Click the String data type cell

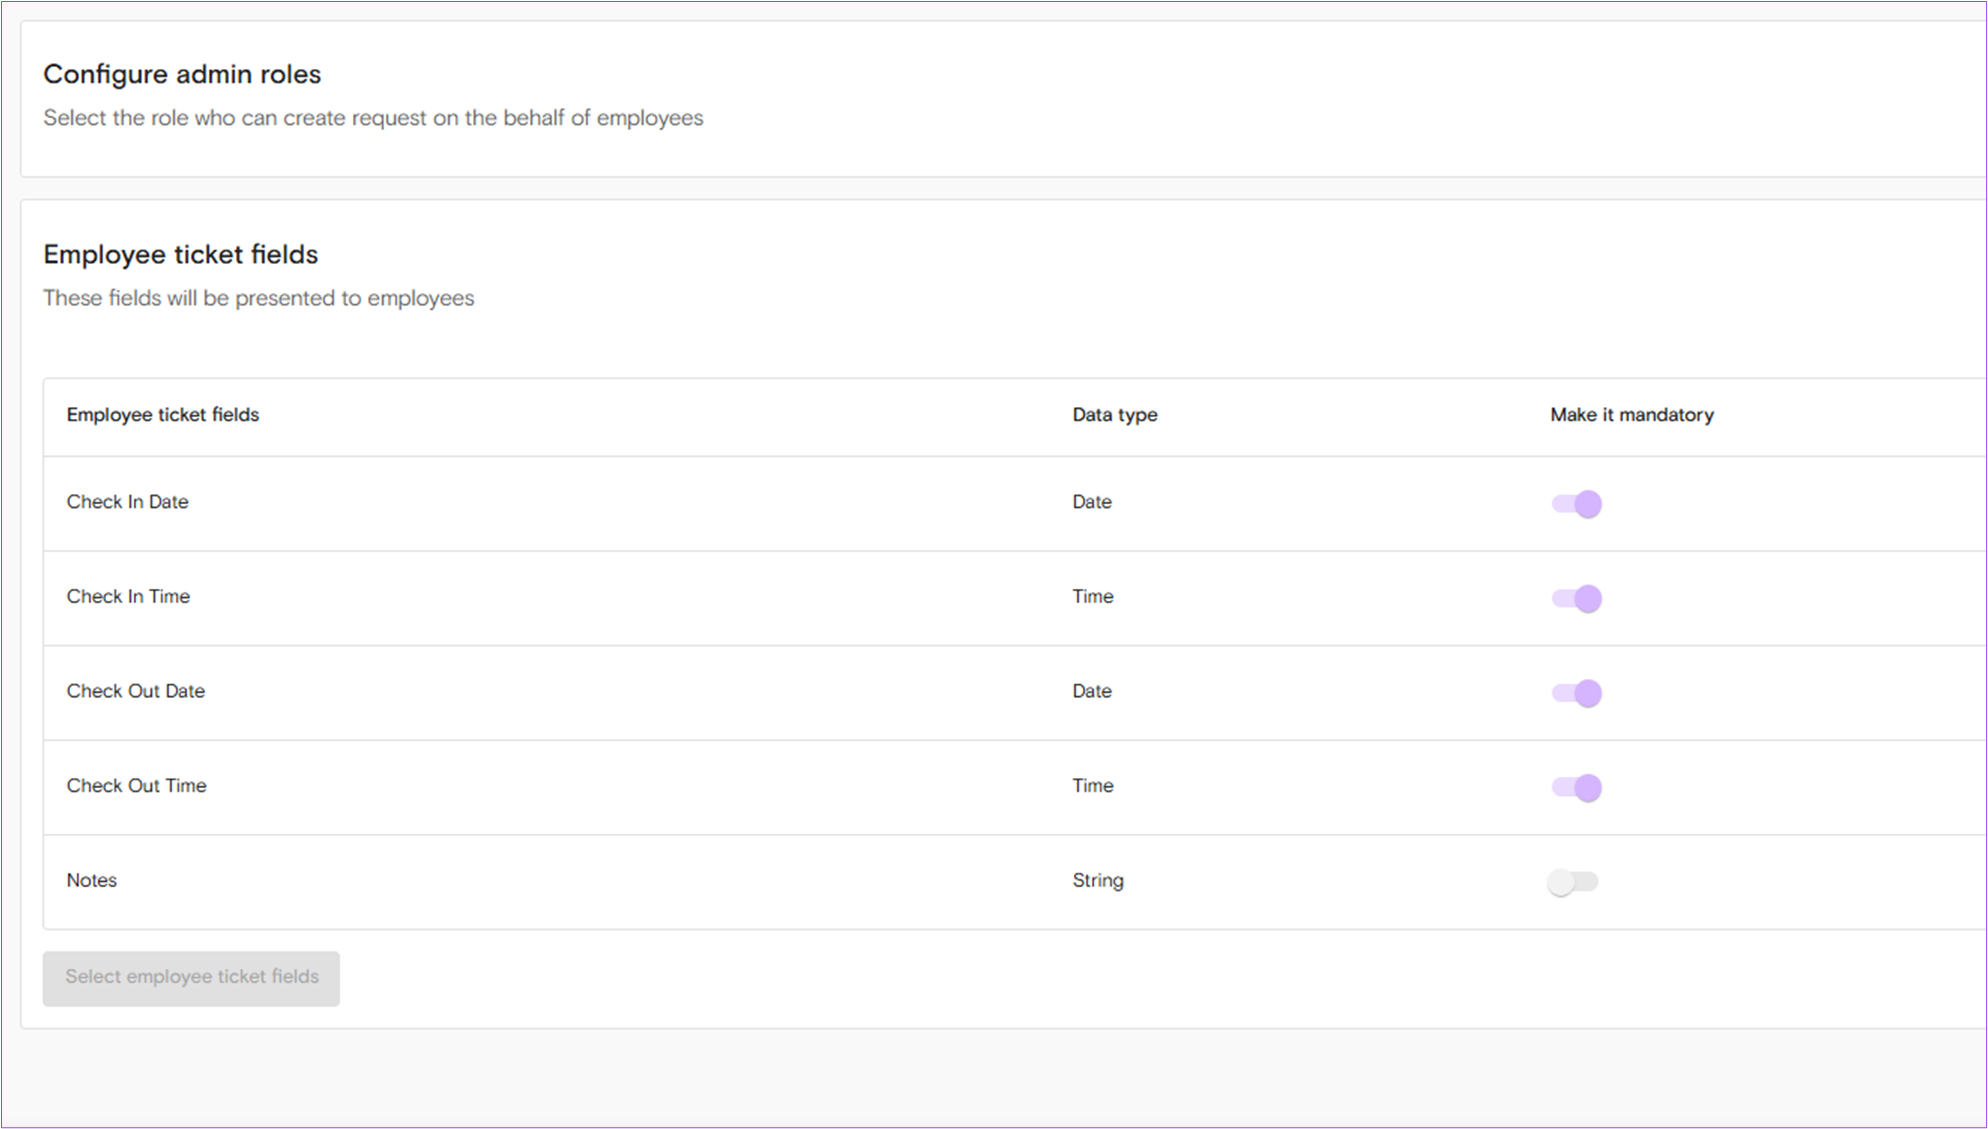[1098, 881]
